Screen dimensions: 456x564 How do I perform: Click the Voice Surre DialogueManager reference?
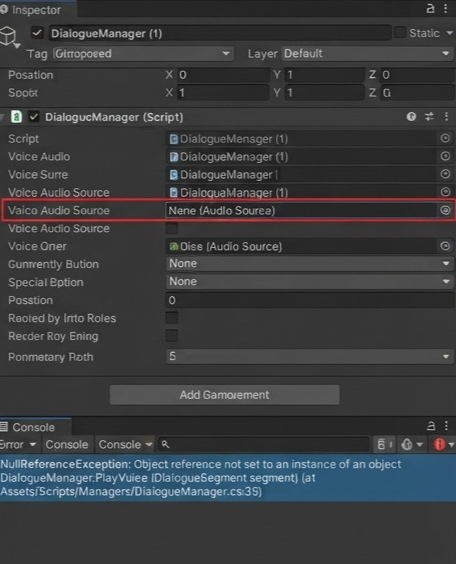tap(301, 175)
